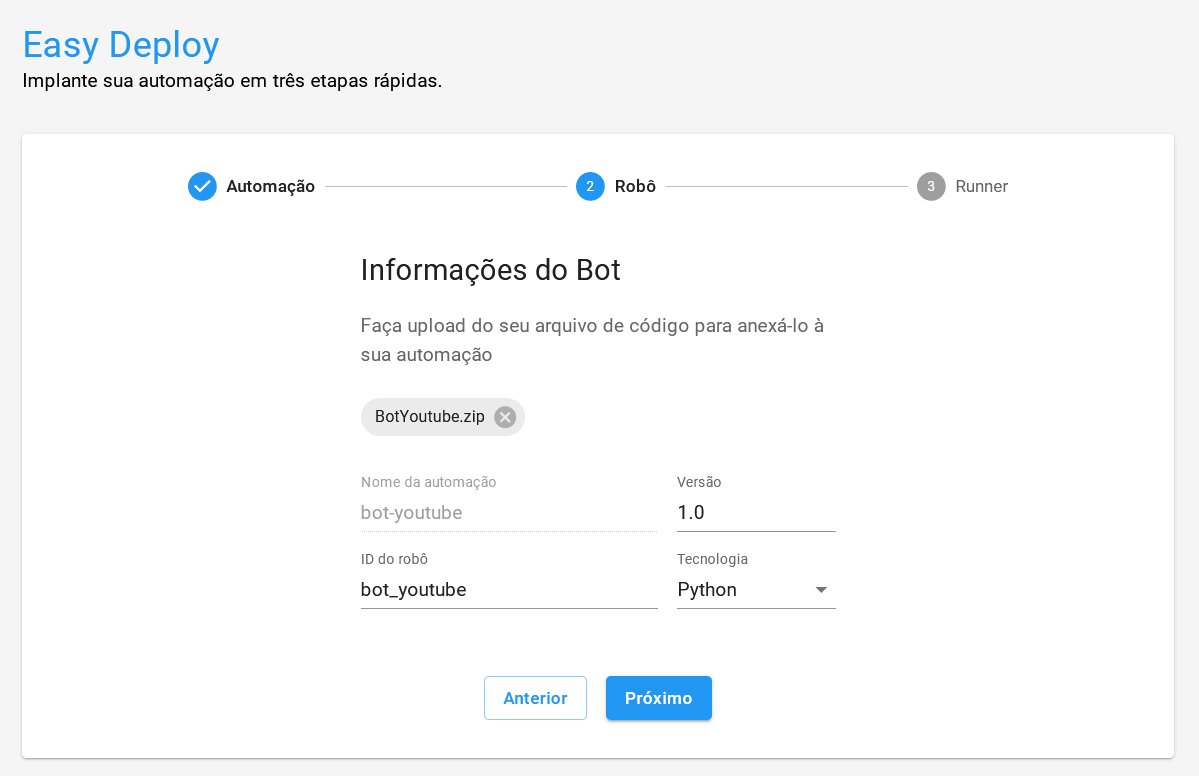Viewport: 1199px width, 776px height.
Task: Click the Versão input field containing 1.0
Action: [x=755, y=513]
